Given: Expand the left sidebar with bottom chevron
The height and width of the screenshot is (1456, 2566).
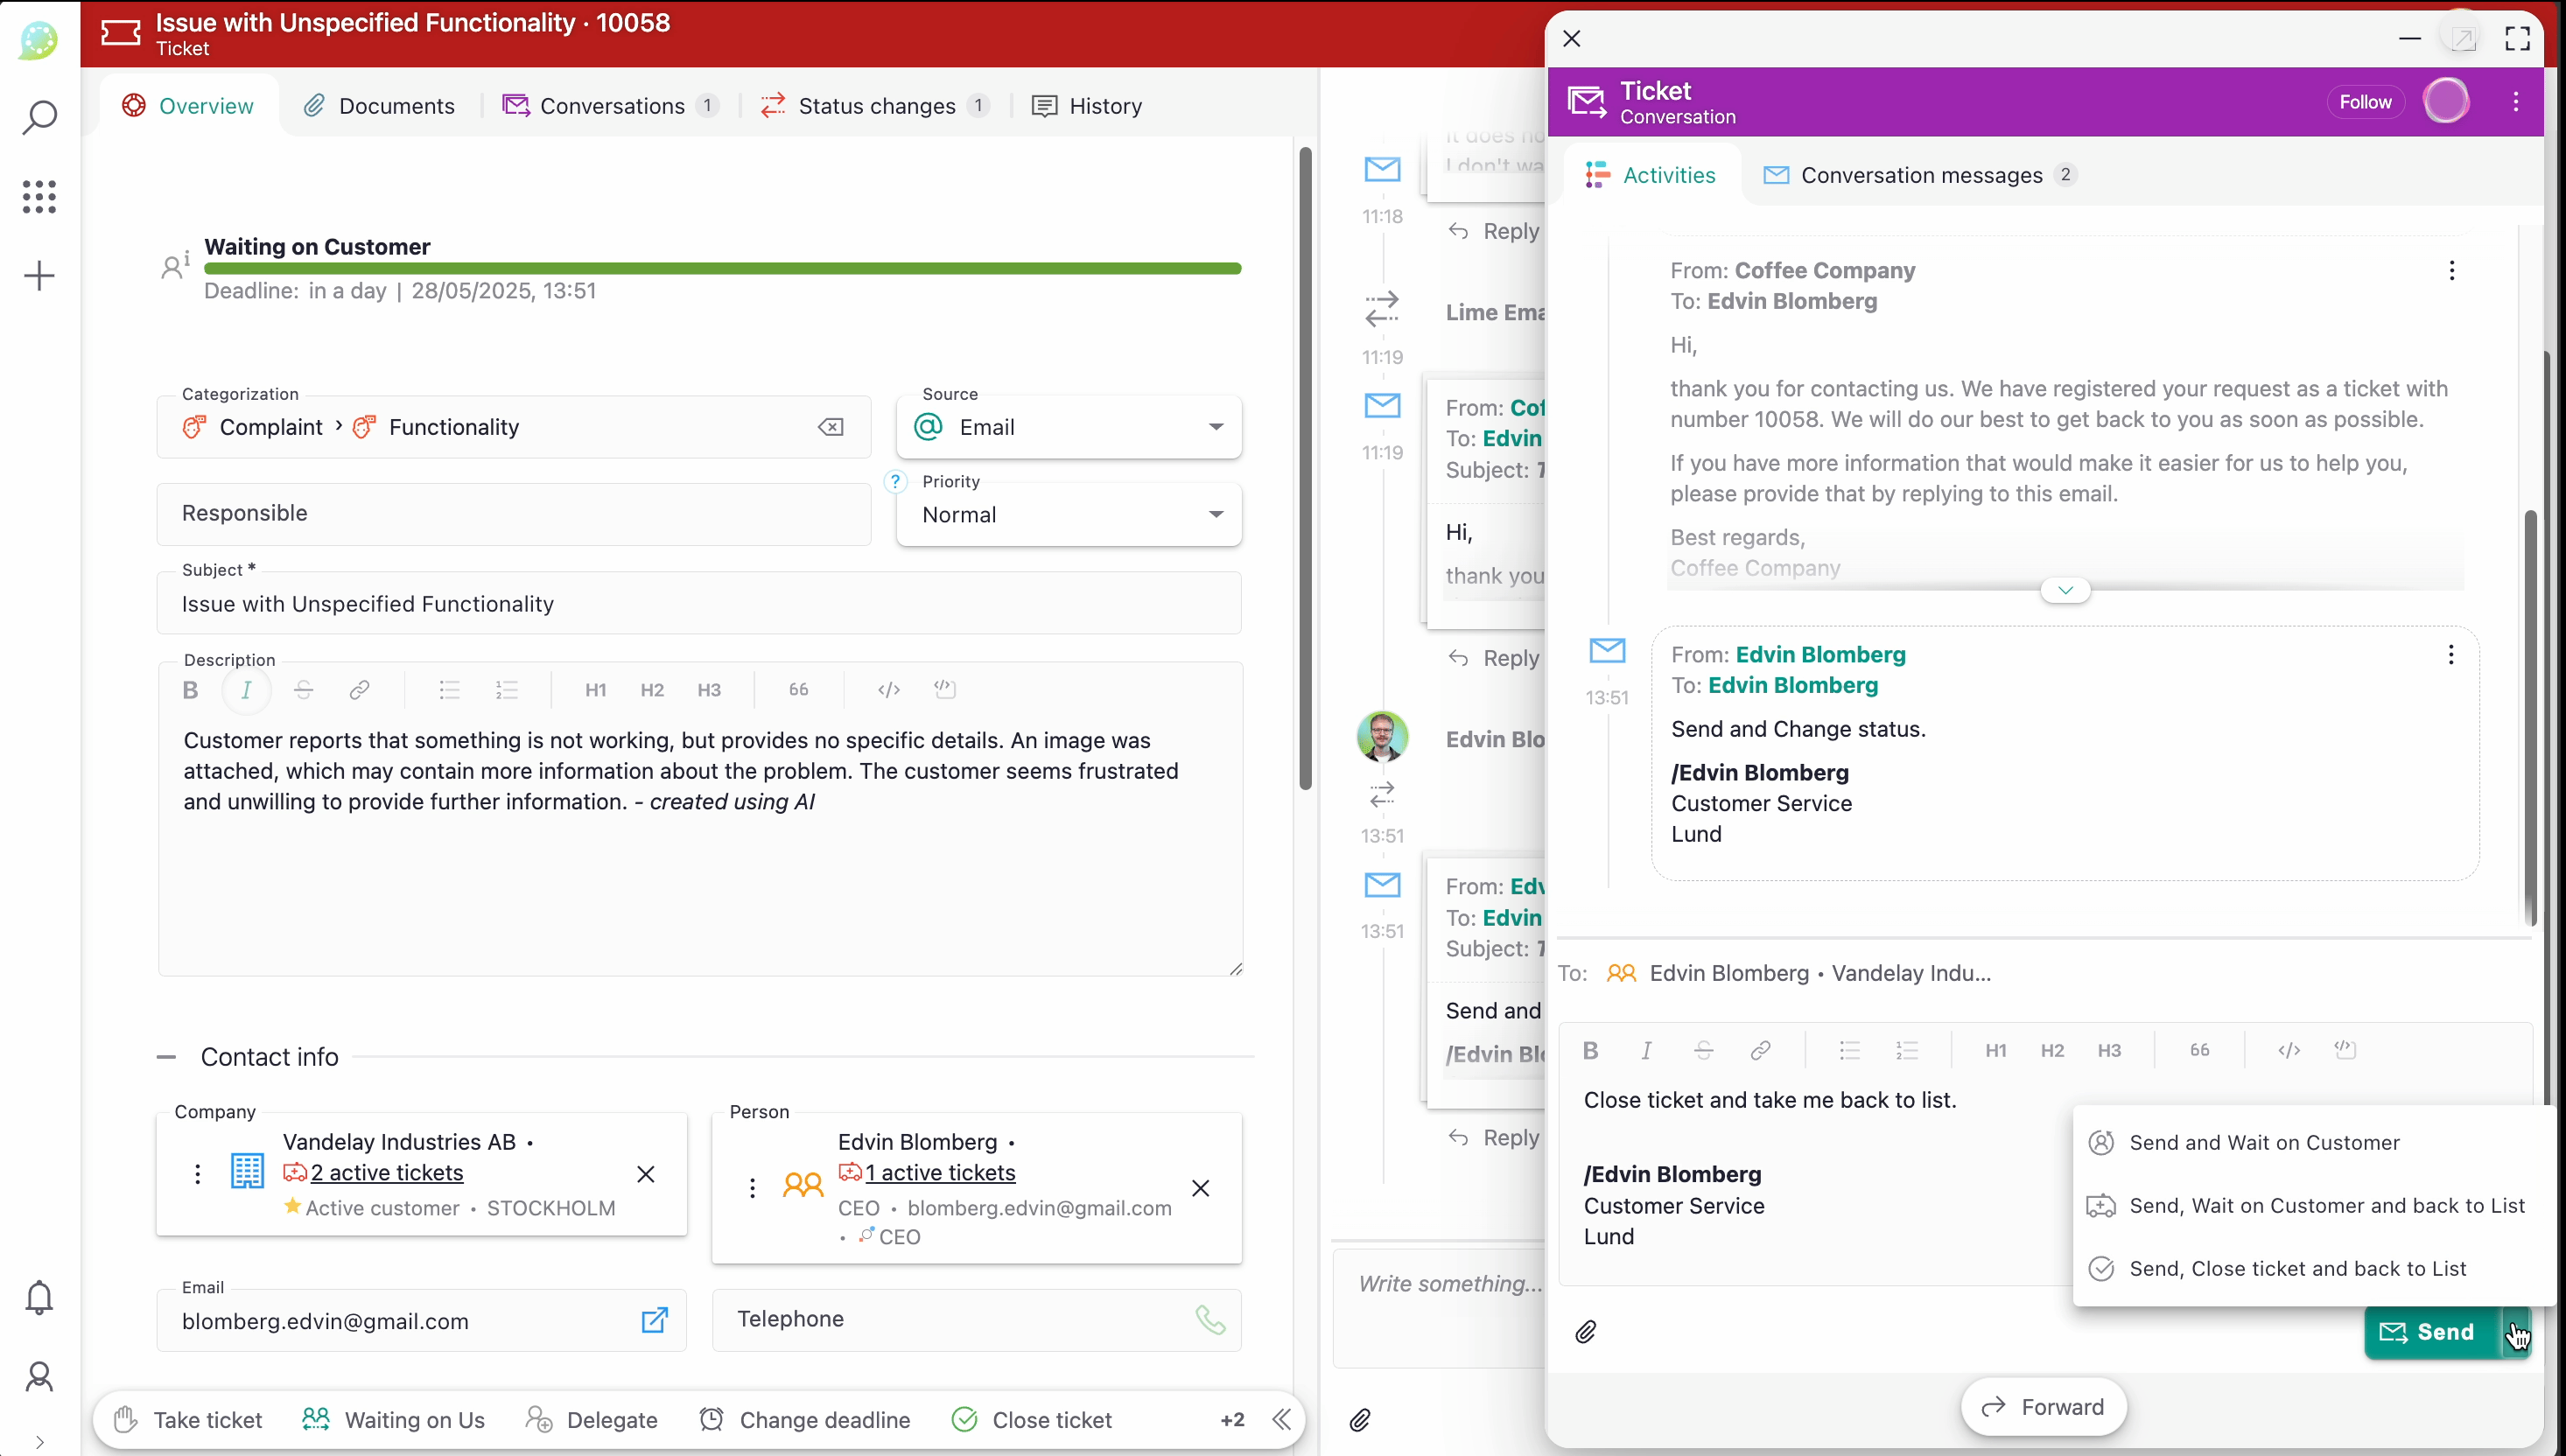Looking at the screenshot, I should point(39,1442).
